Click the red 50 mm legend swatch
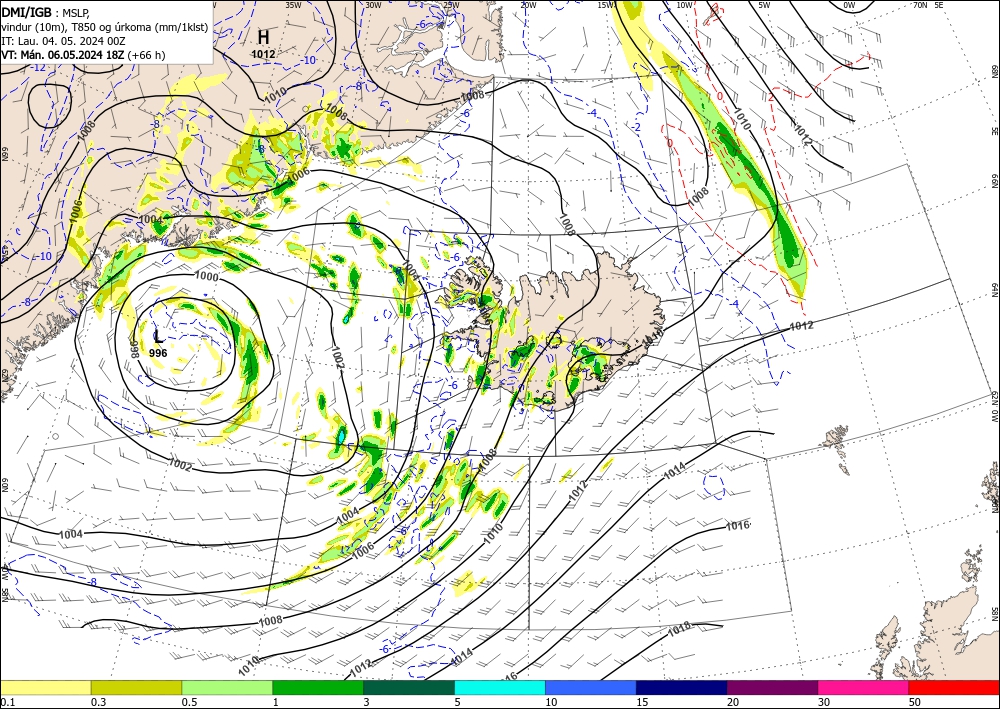Viewport: 1000px width, 709px height. 954,687
